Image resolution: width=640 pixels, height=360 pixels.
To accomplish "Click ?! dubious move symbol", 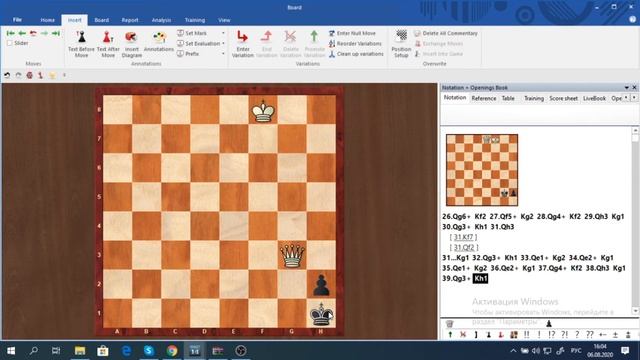I will (564, 335).
